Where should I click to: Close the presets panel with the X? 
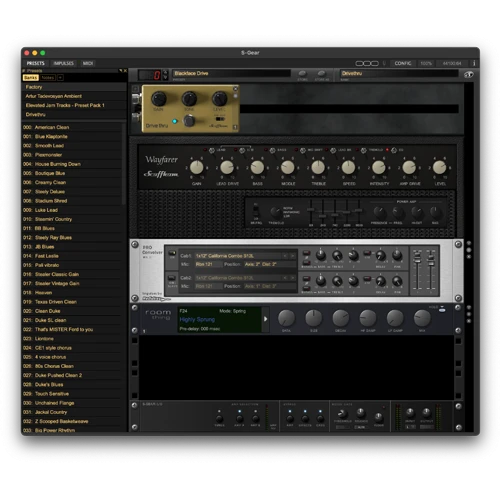click(125, 71)
